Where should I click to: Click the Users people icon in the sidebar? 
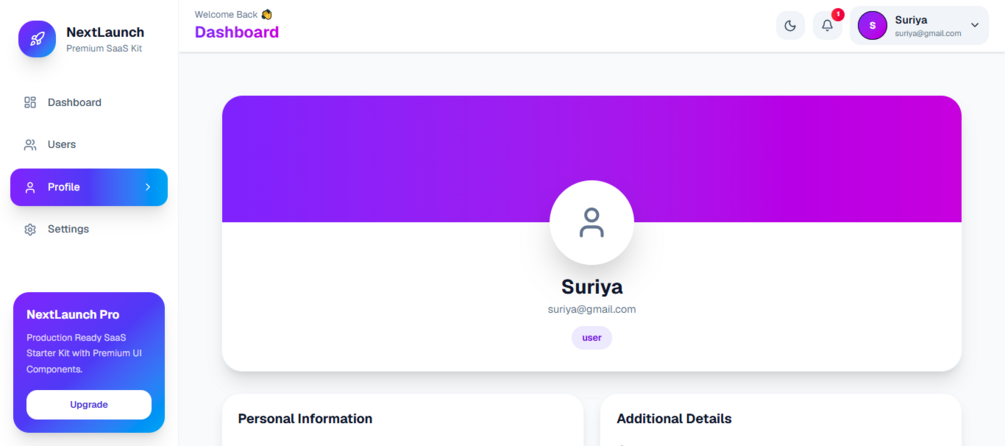point(30,145)
